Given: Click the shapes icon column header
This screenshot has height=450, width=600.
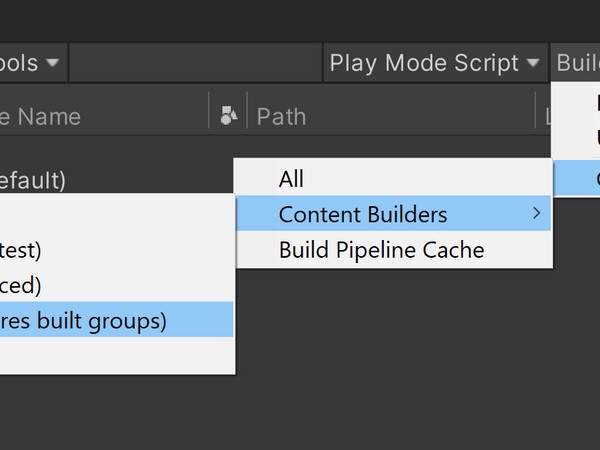Looking at the screenshot, I should [x=228, y=116].
